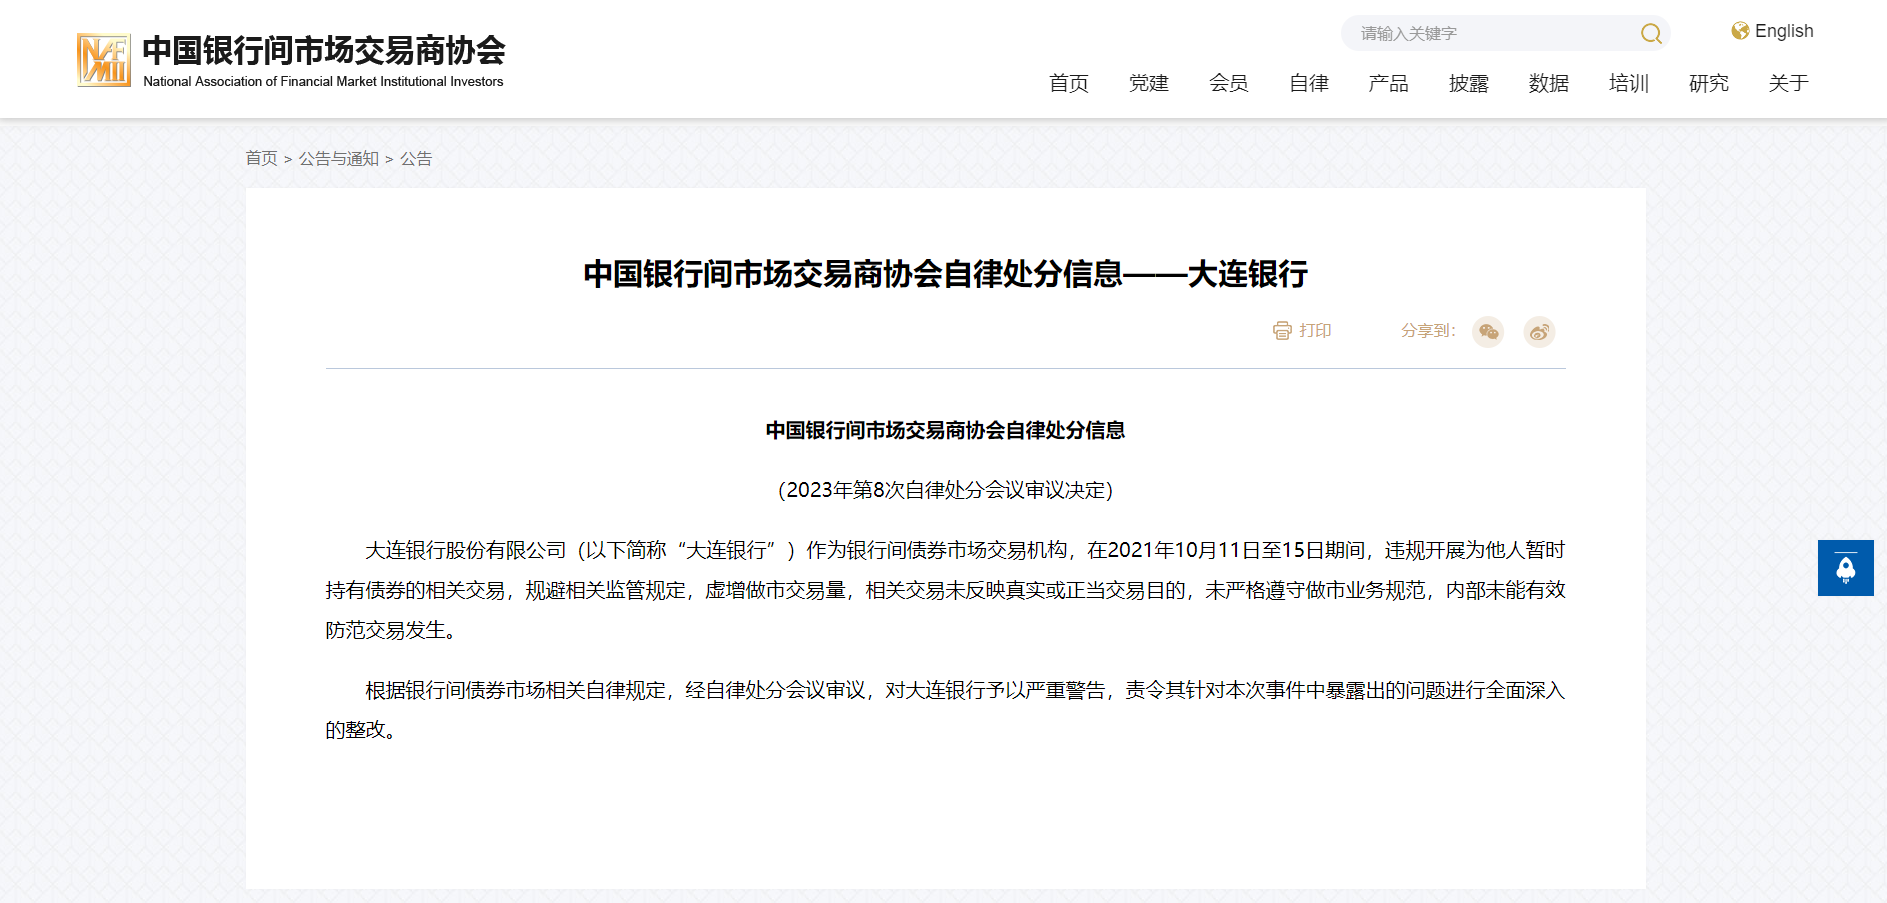Click the article headline ending 大连银行
The width and height of the screenshot is (1887, 903).
click(x=945, y=274)
